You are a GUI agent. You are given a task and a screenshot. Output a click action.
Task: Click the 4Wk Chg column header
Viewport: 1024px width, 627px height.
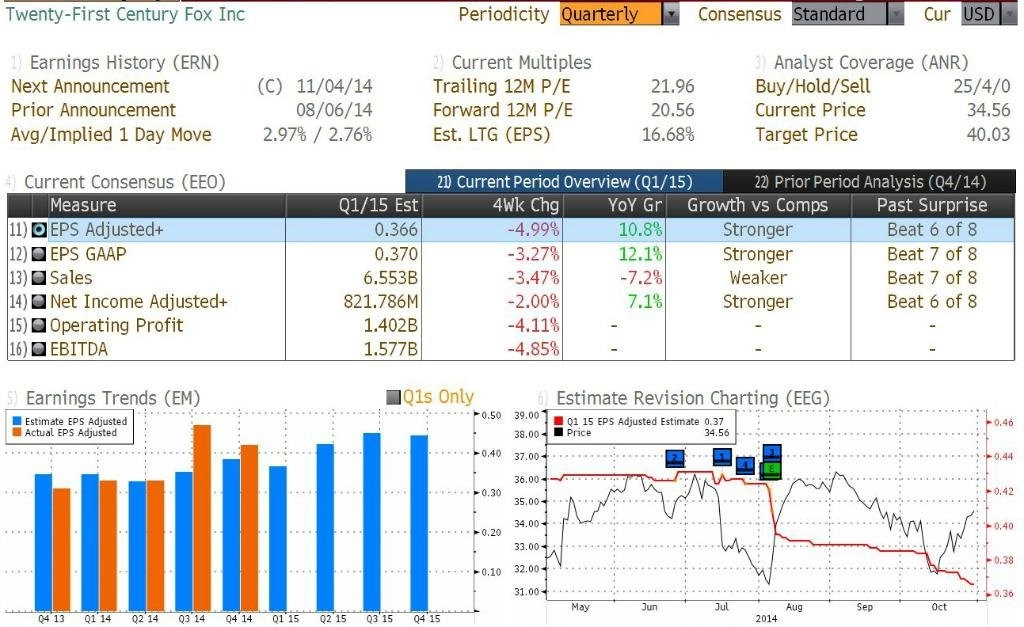[492, 205]
